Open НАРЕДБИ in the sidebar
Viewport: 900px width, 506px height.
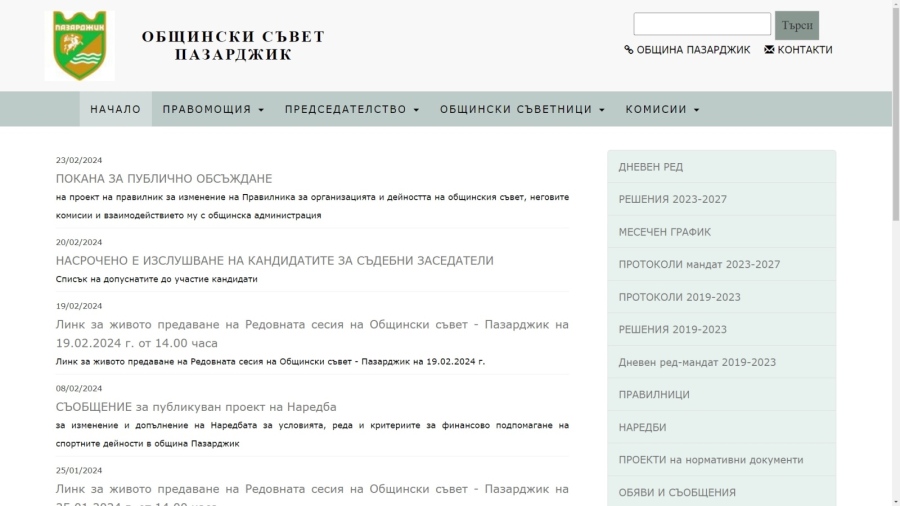tap(721, 427)
